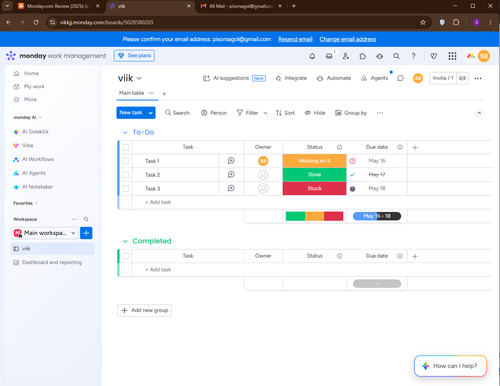Image resolution: width=500 pixels, height=386 pixels.
Task: Add a new board view with plus
Action: point(164,94)
